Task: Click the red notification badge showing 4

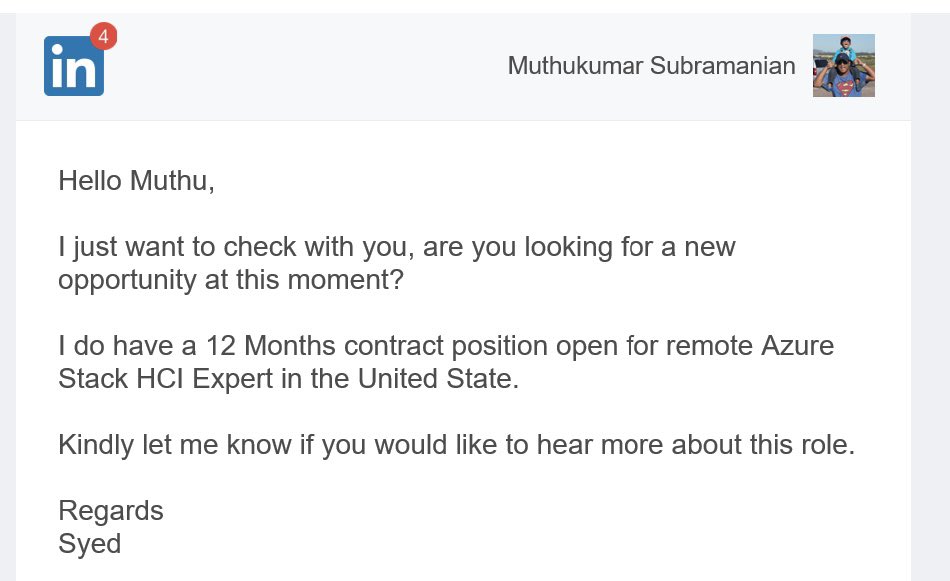Action: pos(104,36)
